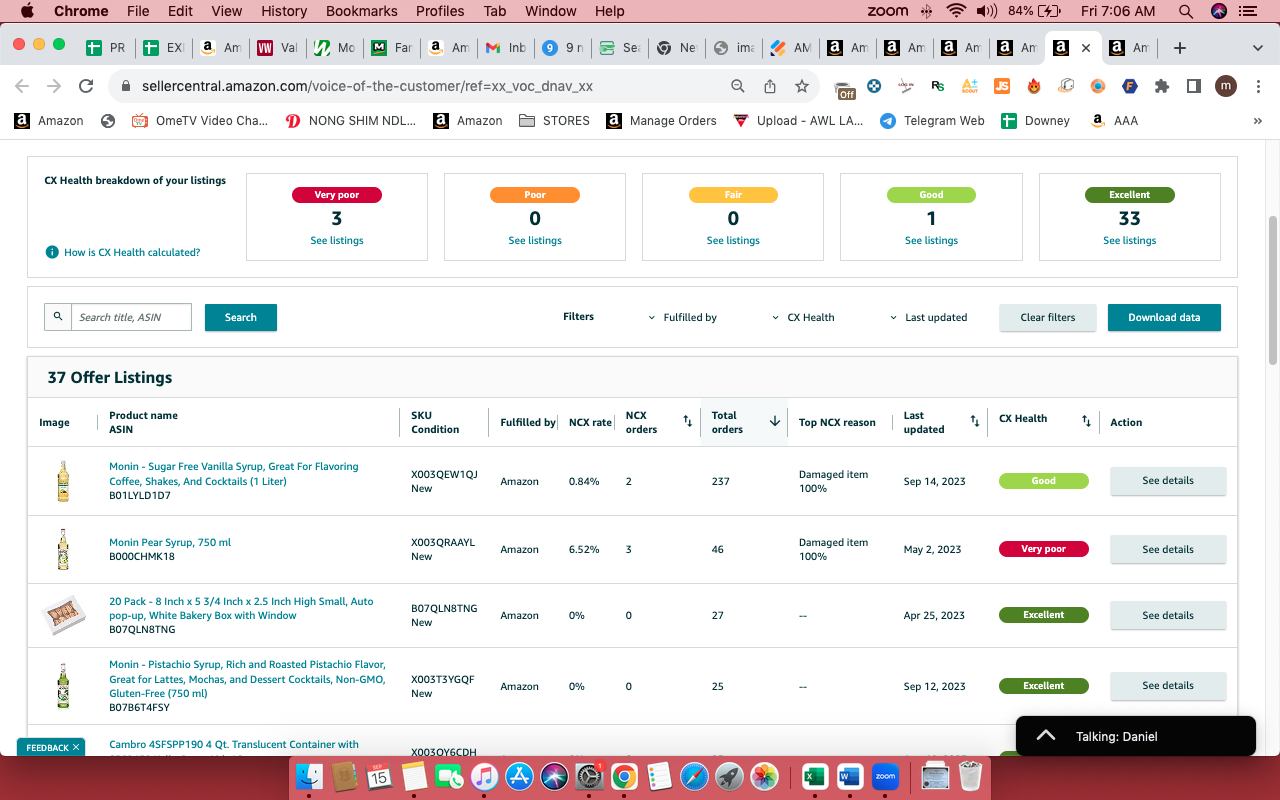Click the 'Search title, ASIN' input field

point(131,317)
